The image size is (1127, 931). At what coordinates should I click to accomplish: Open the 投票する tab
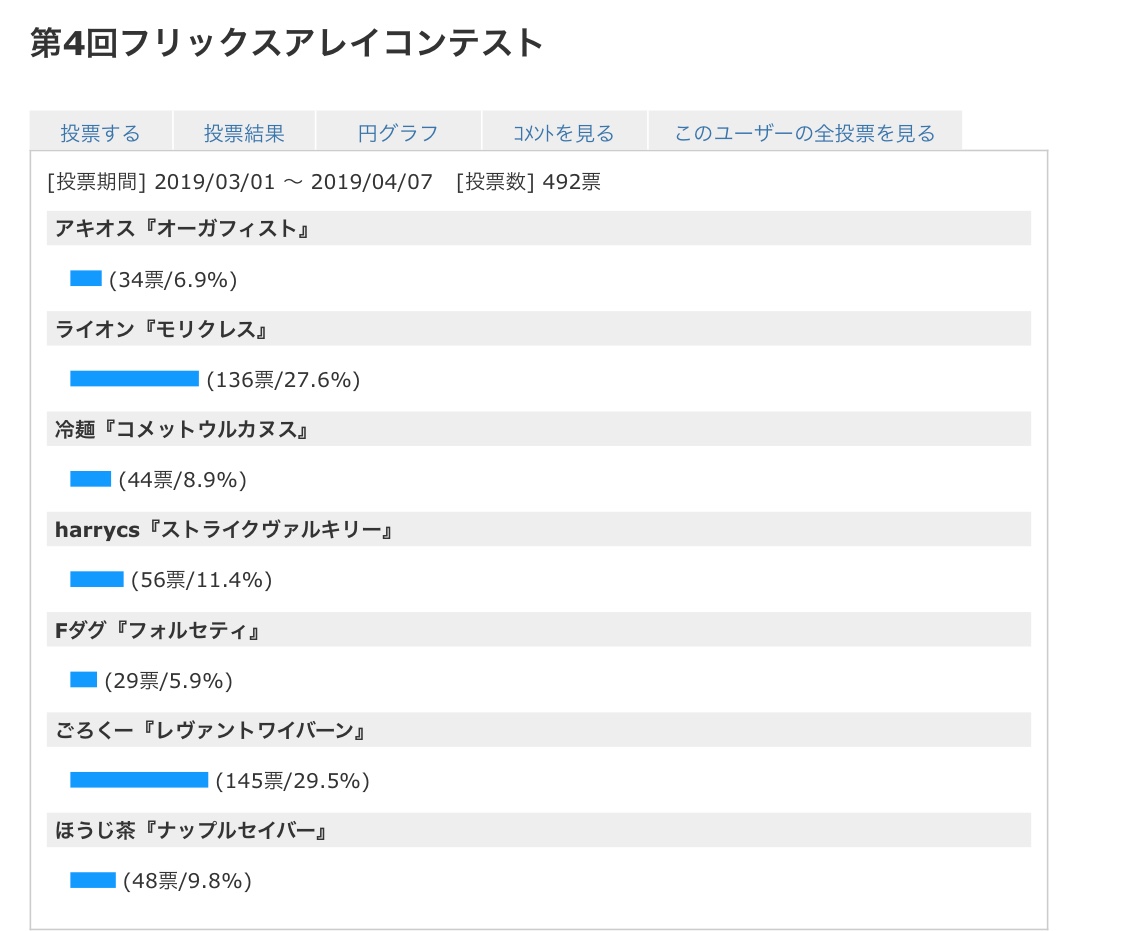tap(100, 133)
